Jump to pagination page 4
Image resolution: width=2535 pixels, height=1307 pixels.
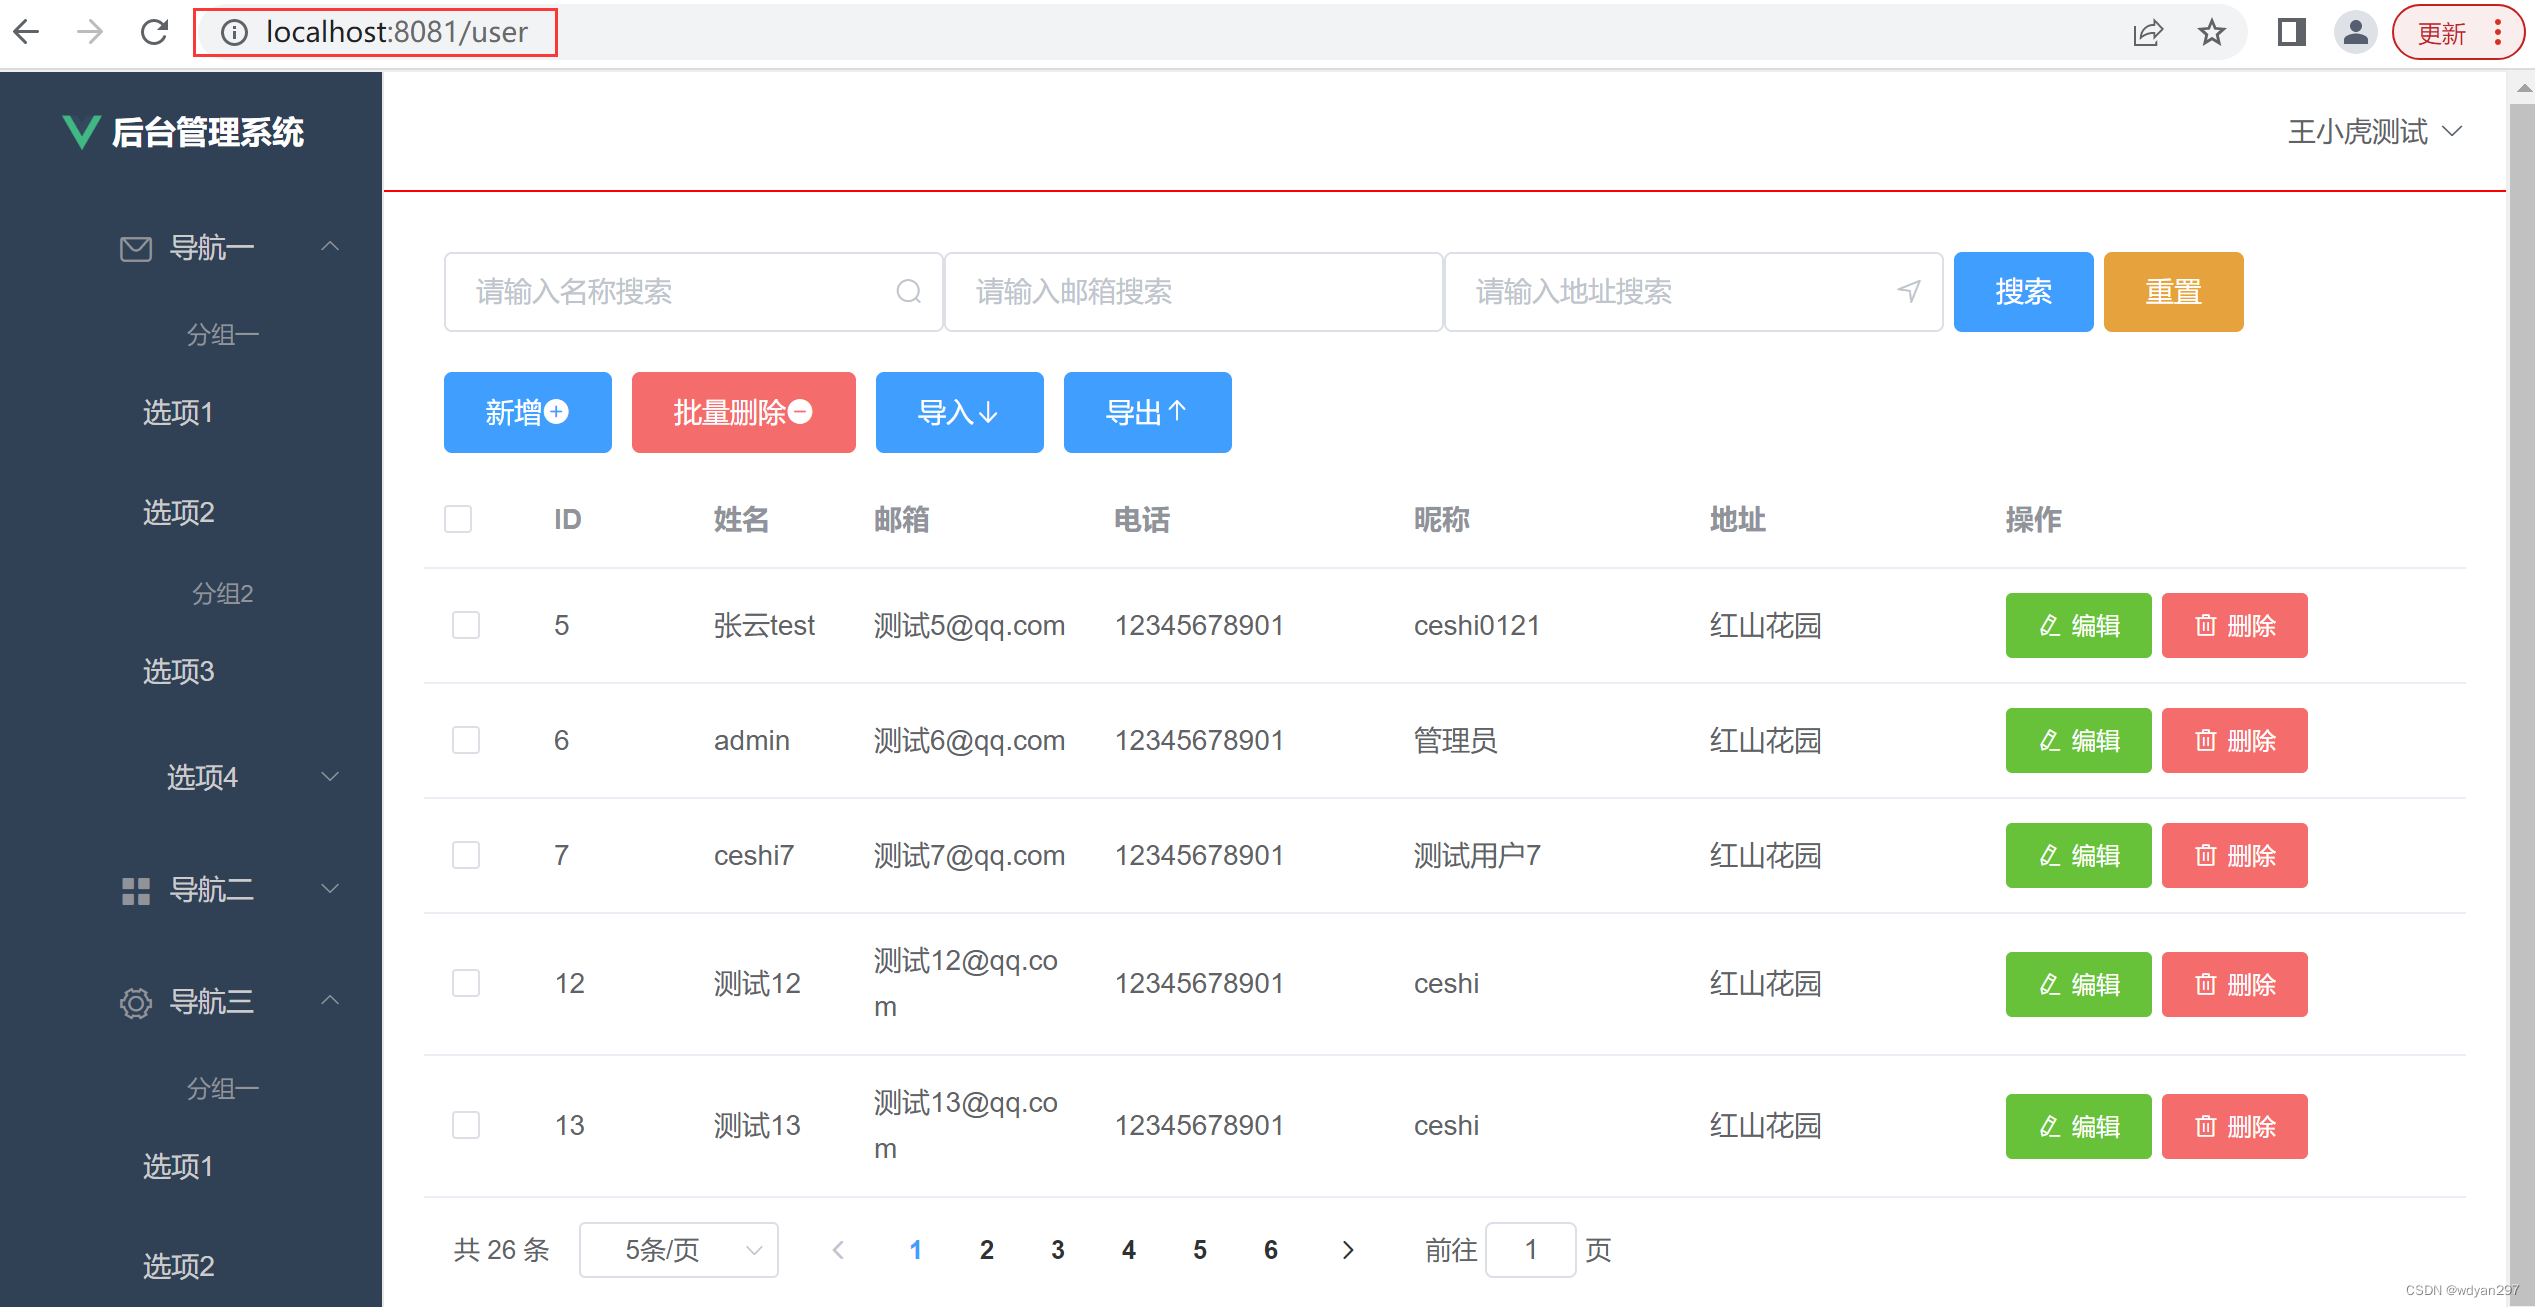(1128, 1250)
